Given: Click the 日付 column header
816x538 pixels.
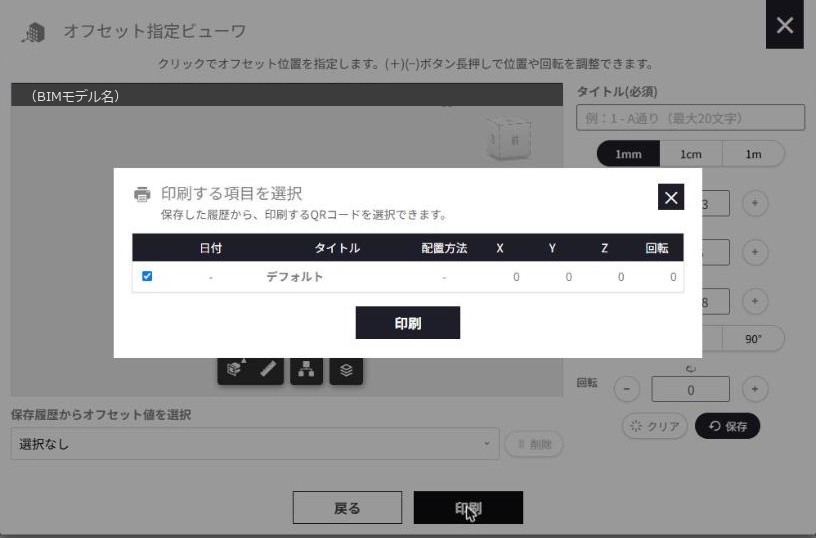Looking at the screenshot, I should [x=211, y=248].
